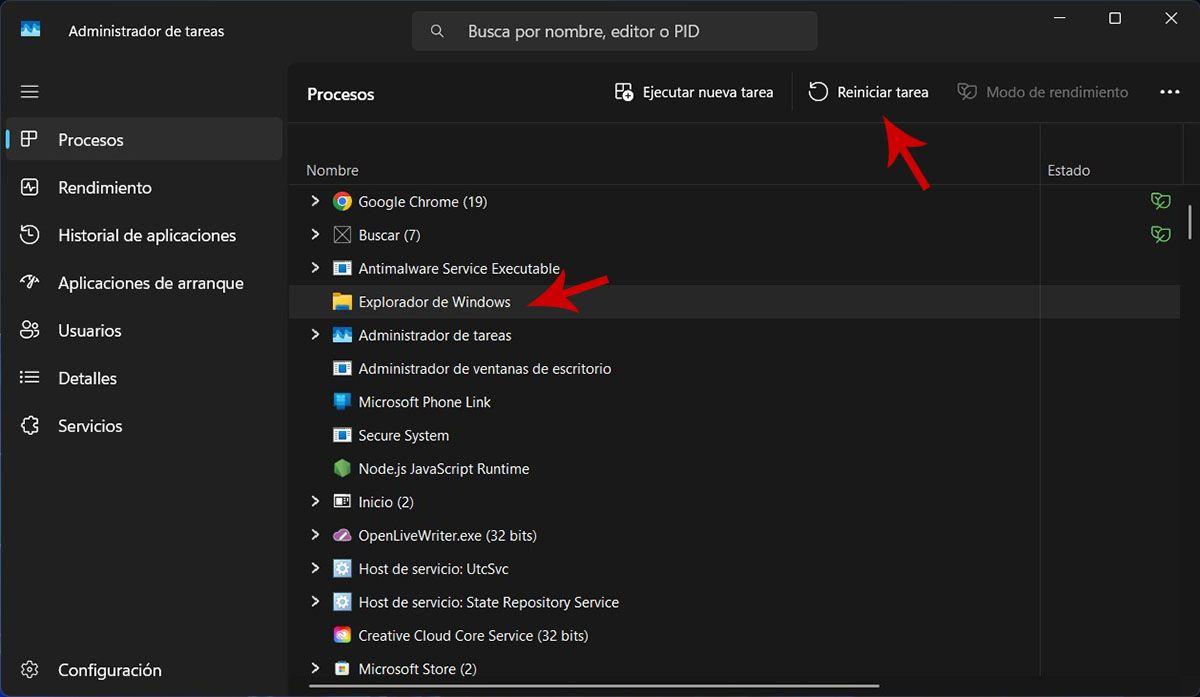This screenshot has width=1200, height=697.
Task: Expand the Administrador de tareas process row
Action: 315,335
